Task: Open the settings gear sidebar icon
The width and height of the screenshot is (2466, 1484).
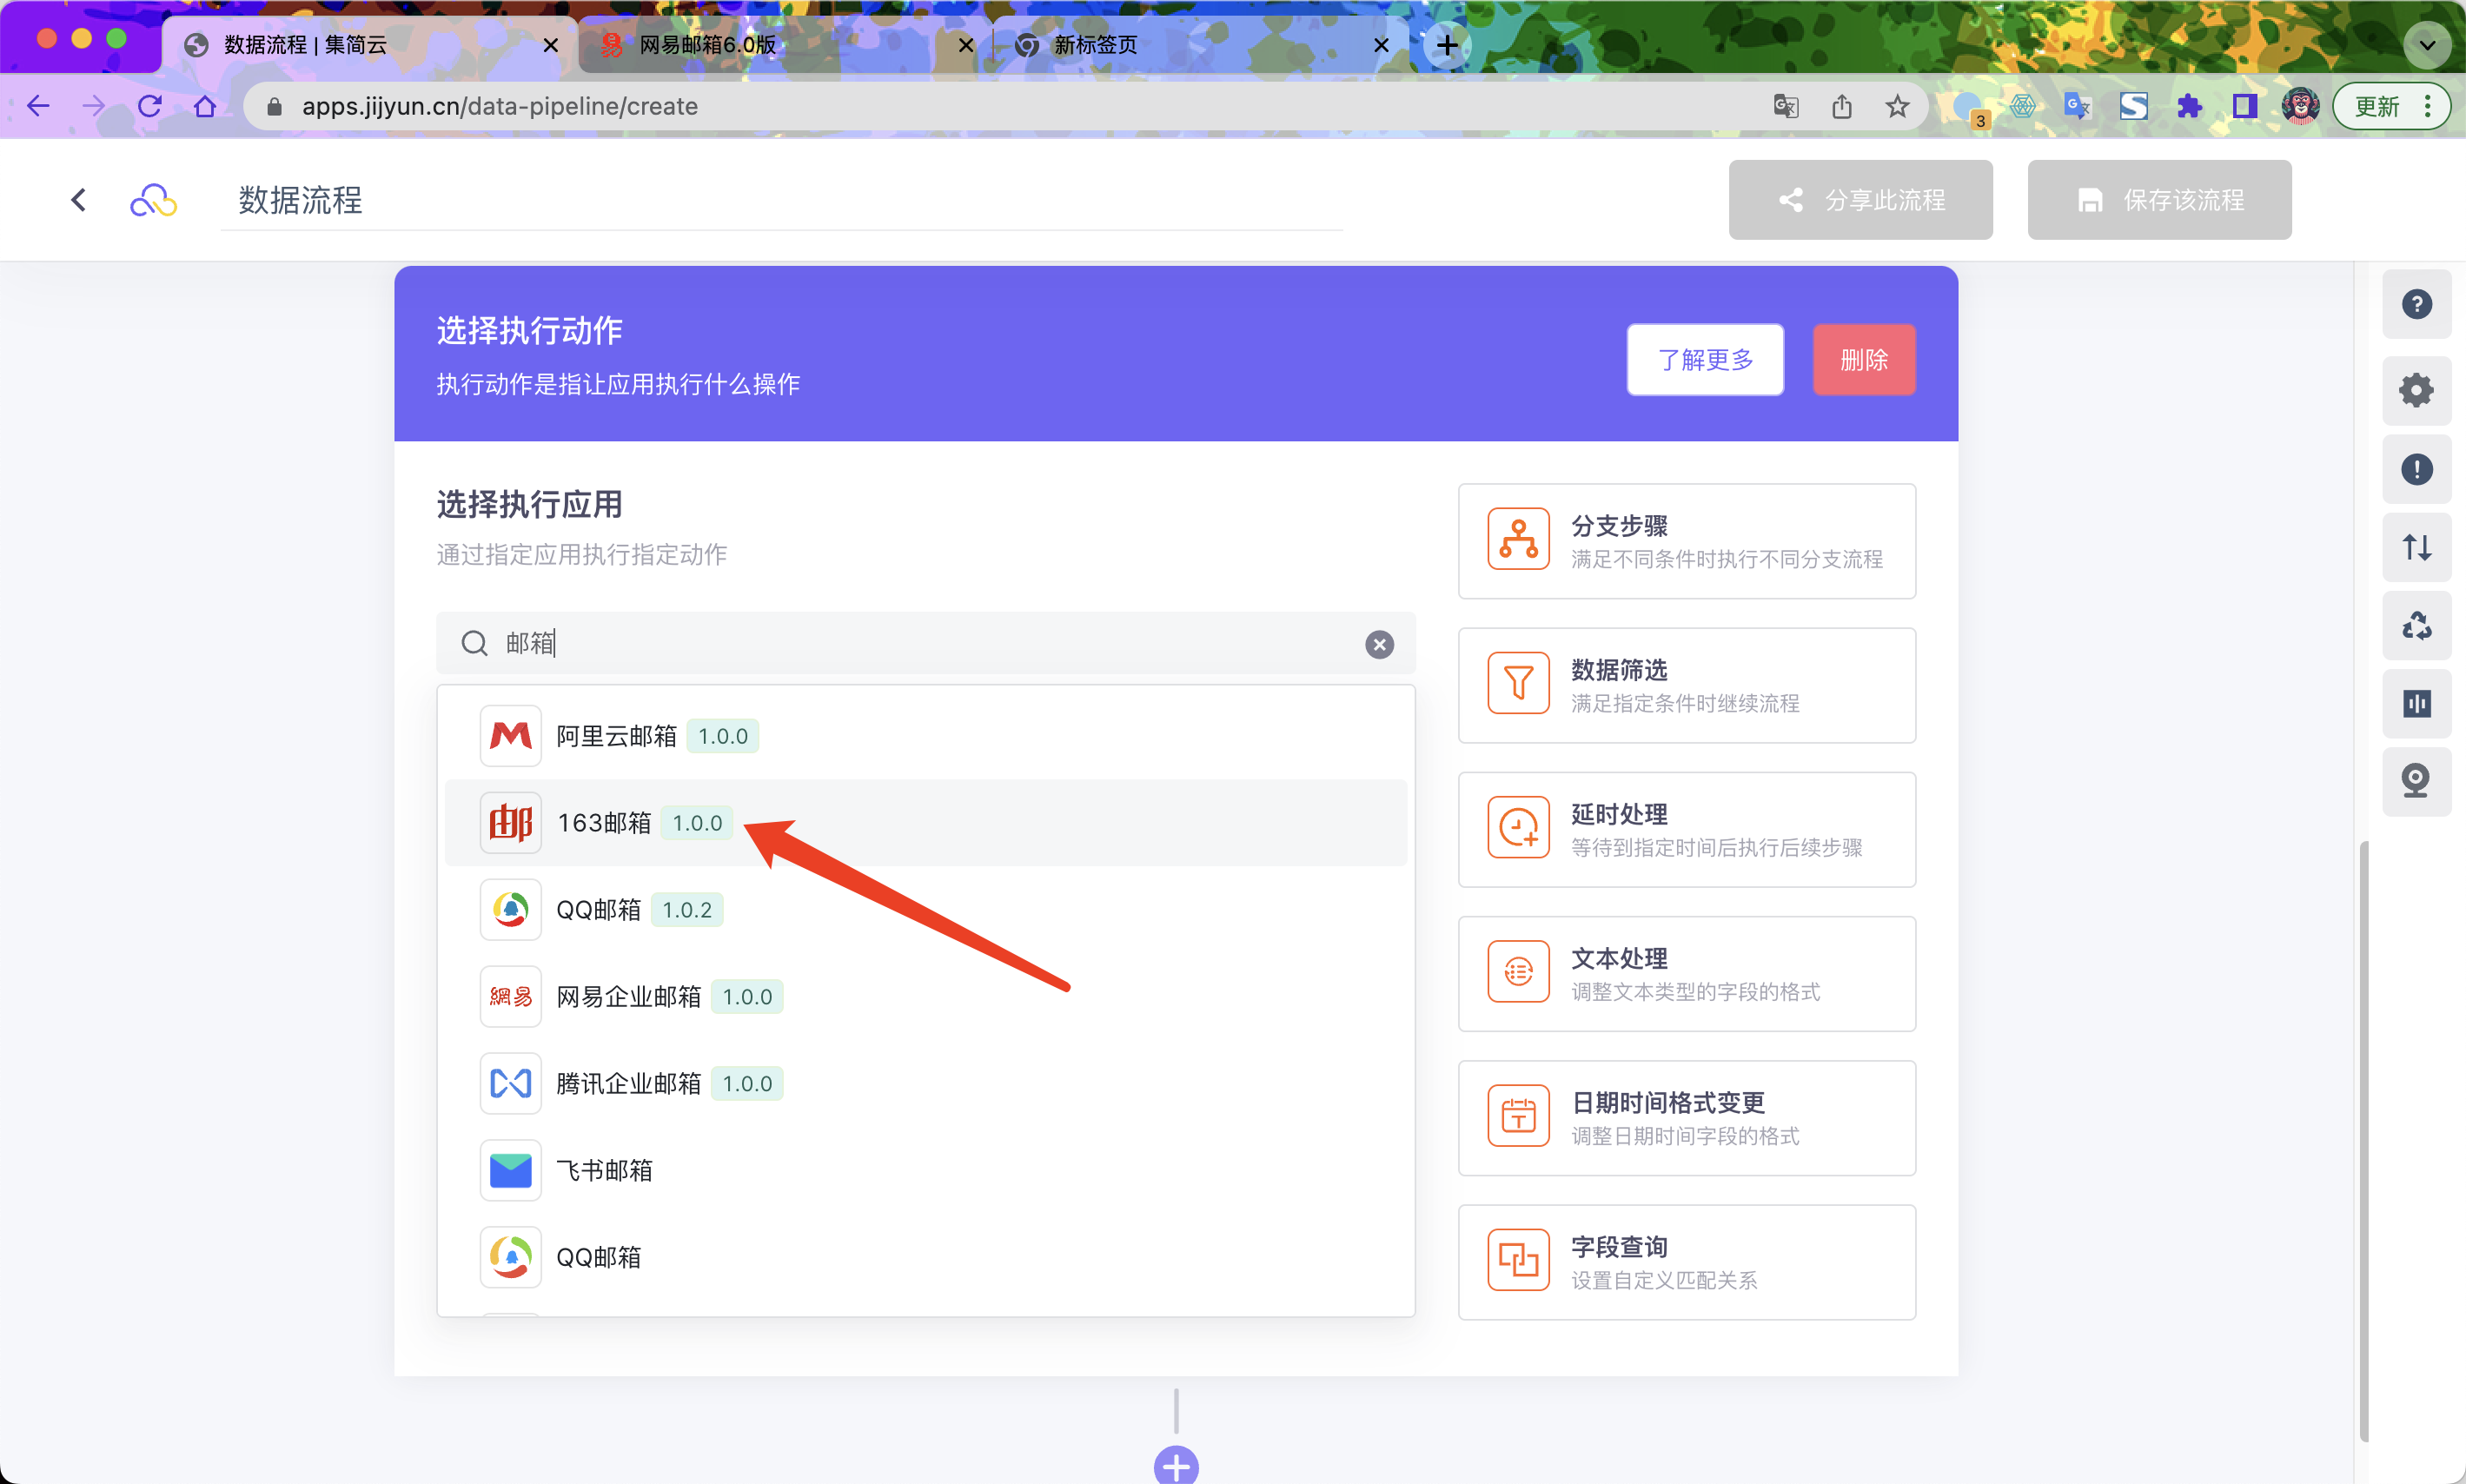Action: click(2416, 390)
